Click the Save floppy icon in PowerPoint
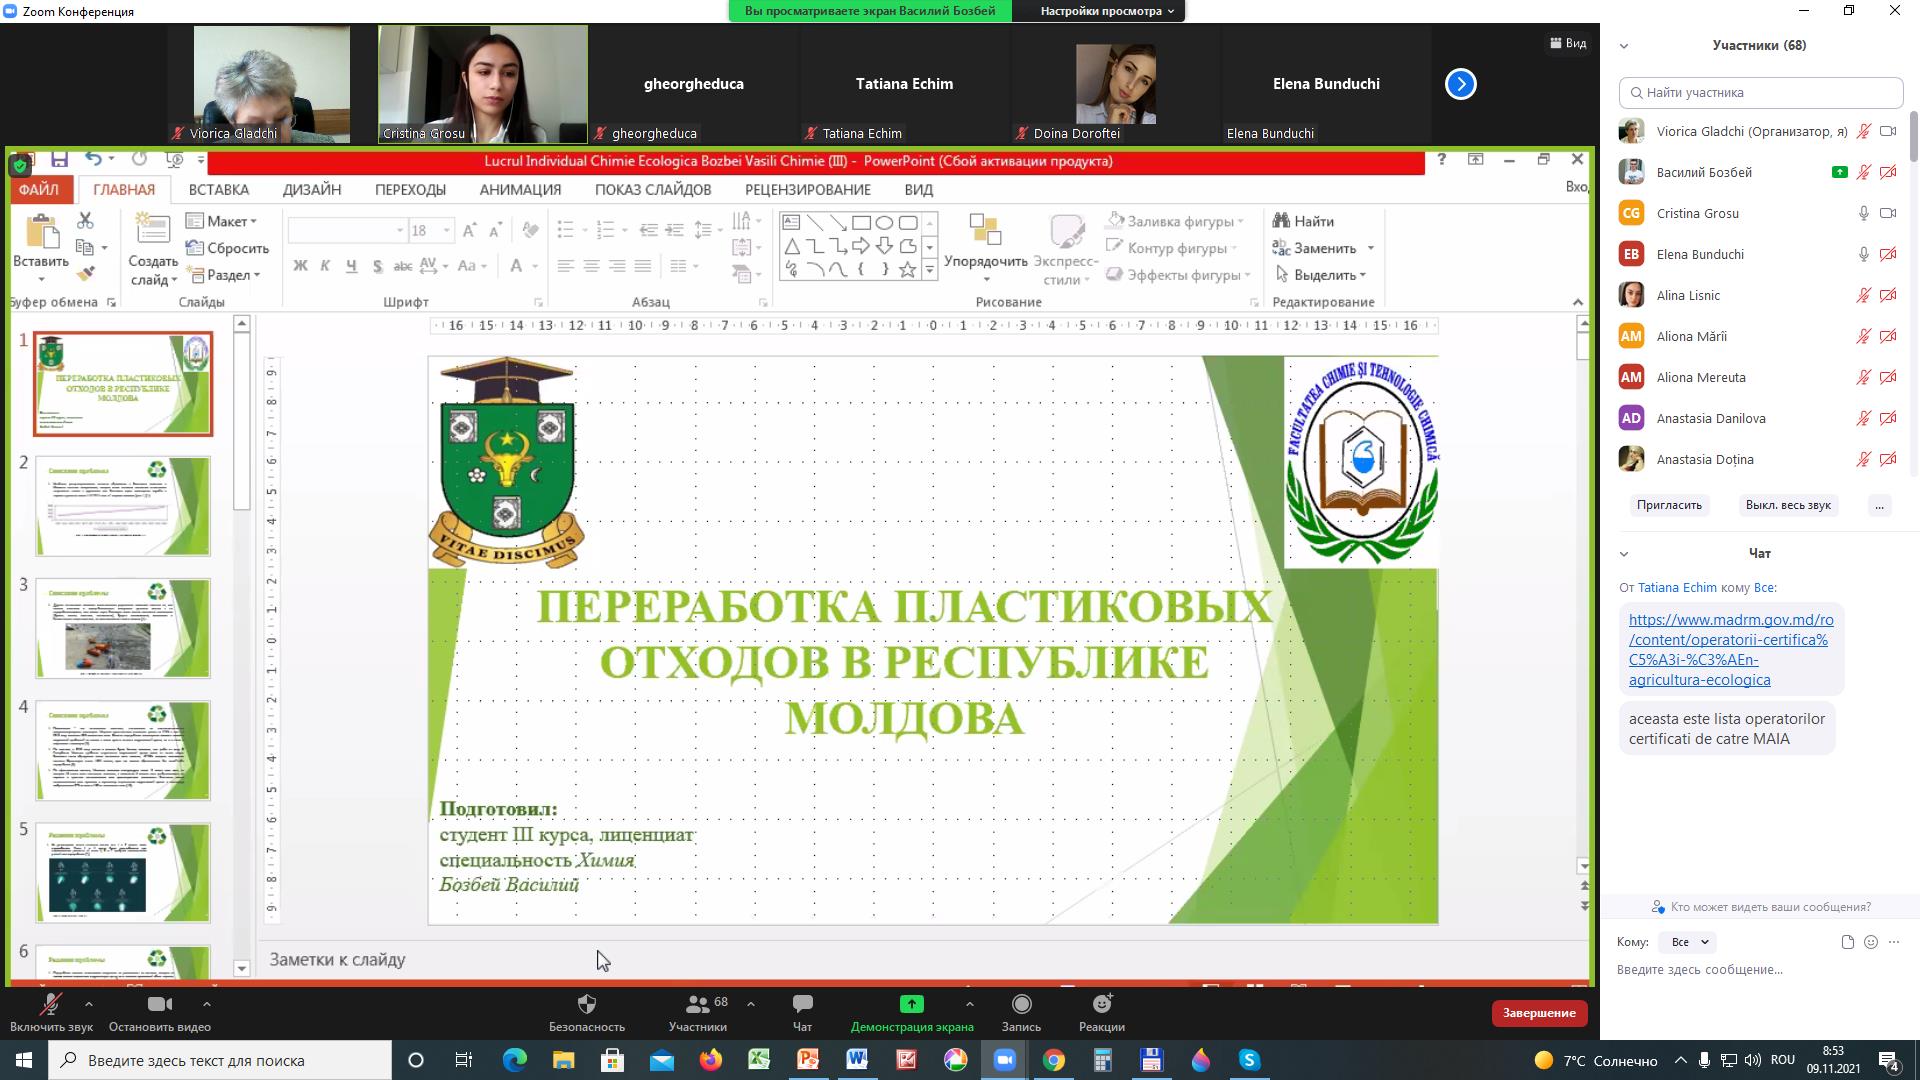Viewport: 1920px width, 1080px height. (59, 160)
